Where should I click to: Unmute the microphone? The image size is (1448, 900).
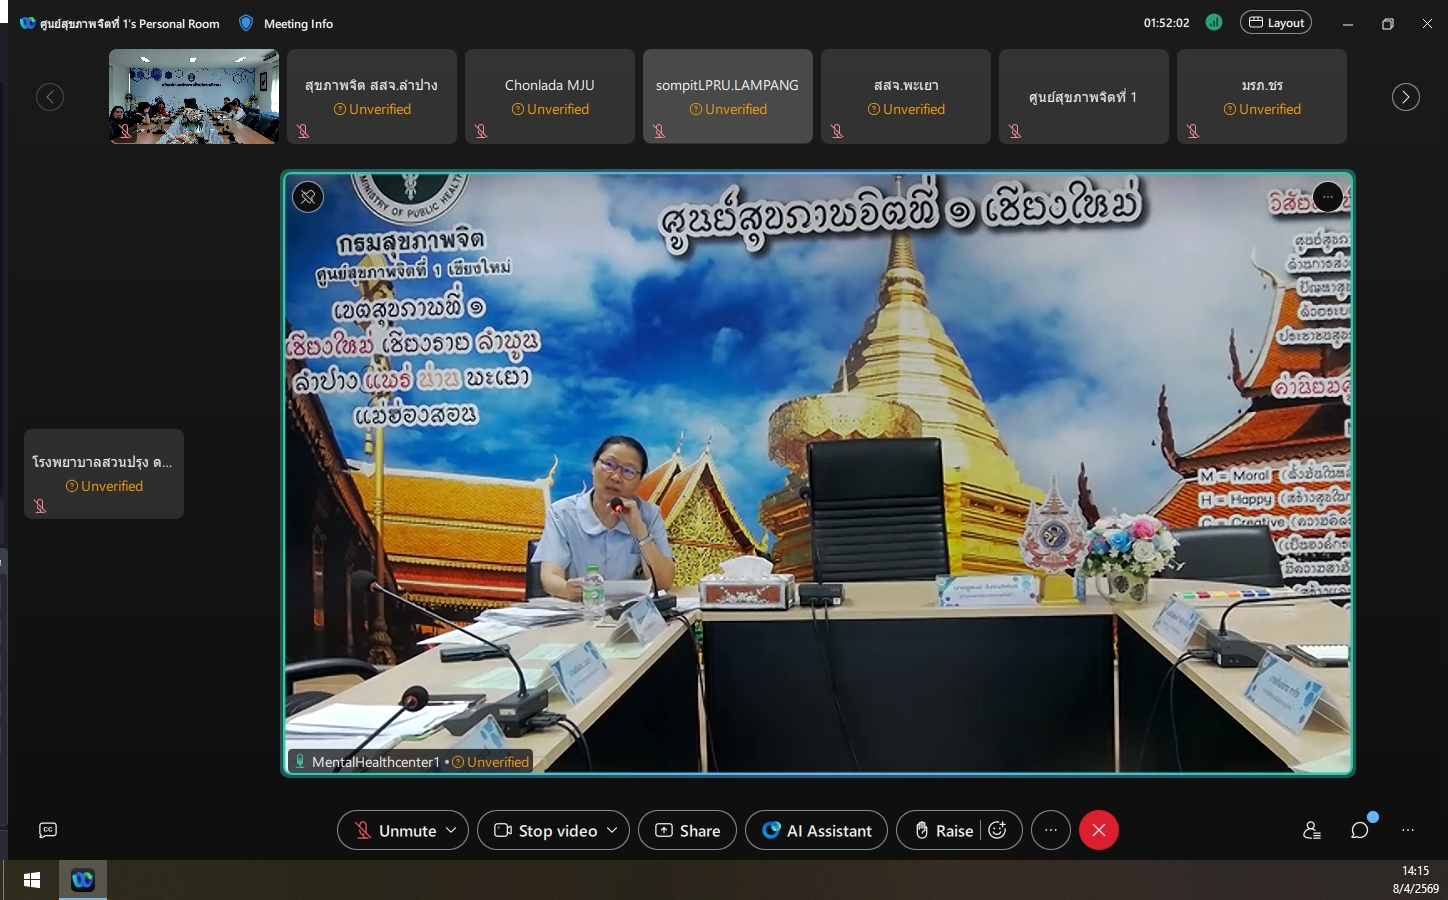(x=396, y=830)
